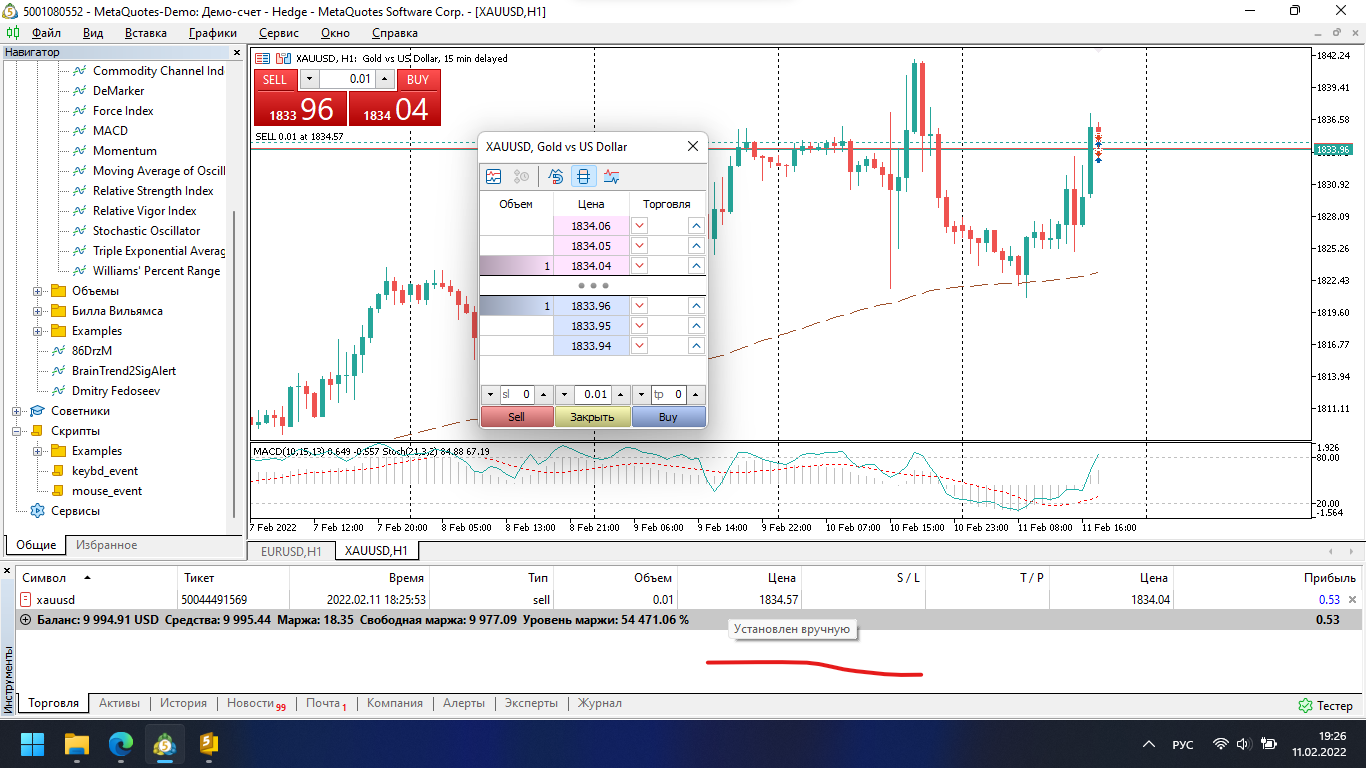The height and width of the screenshot is (768, 1366).
Task: Close xauusd position with the row's X icon
Action: (1353, 600)
